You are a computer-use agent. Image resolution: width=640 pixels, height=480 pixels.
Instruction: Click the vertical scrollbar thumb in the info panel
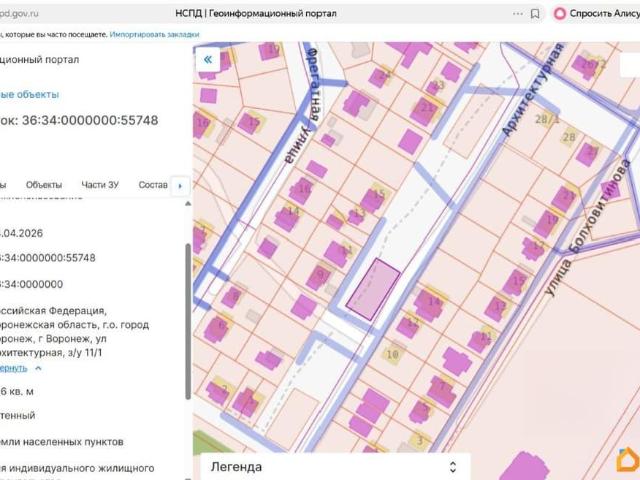tap(188, 321)
